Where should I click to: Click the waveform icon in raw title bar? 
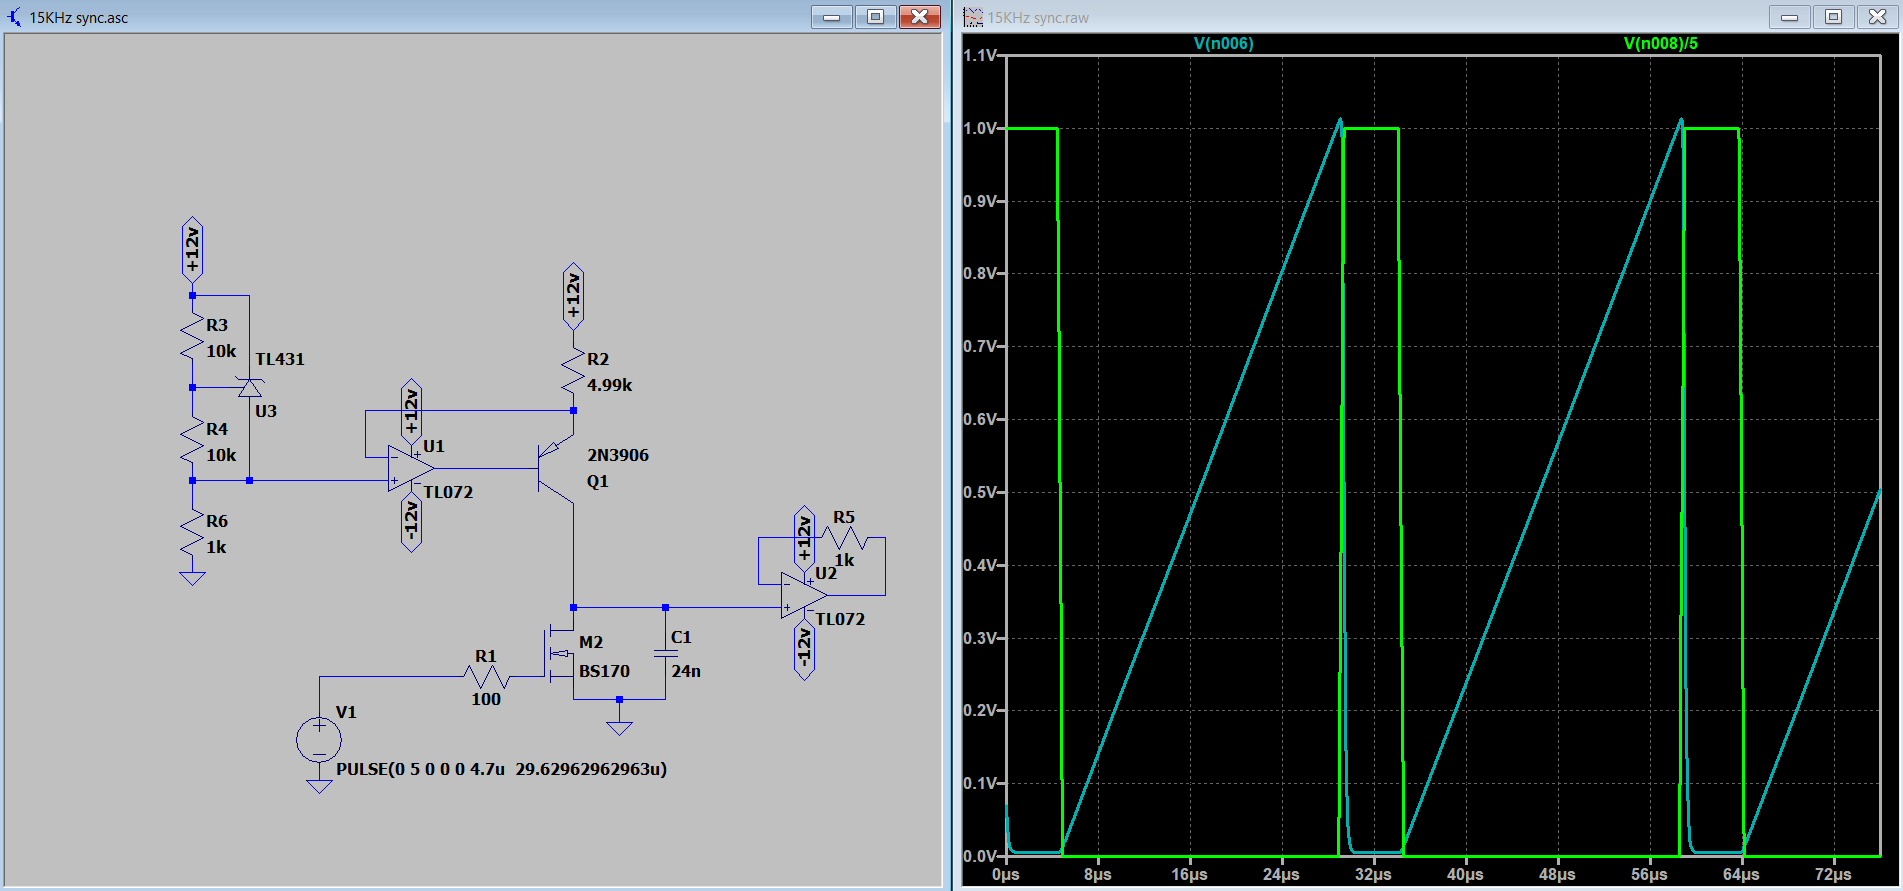coord(973,17)
